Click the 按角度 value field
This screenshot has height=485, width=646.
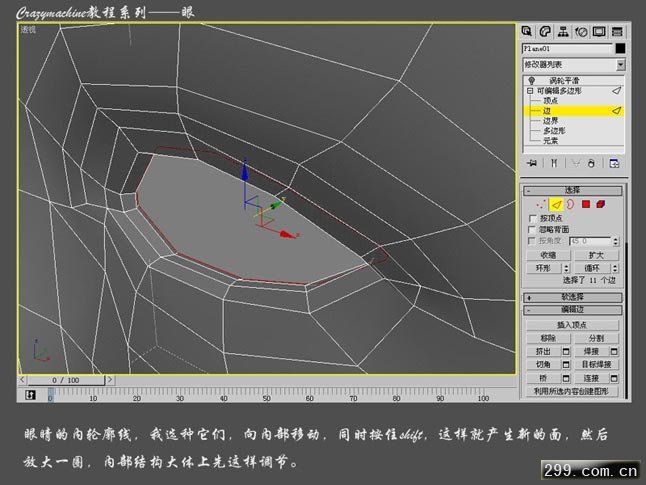(590, 241)
